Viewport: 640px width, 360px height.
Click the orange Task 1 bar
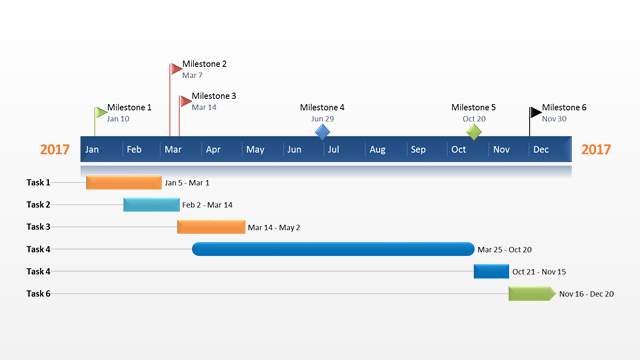click(124, 182)
